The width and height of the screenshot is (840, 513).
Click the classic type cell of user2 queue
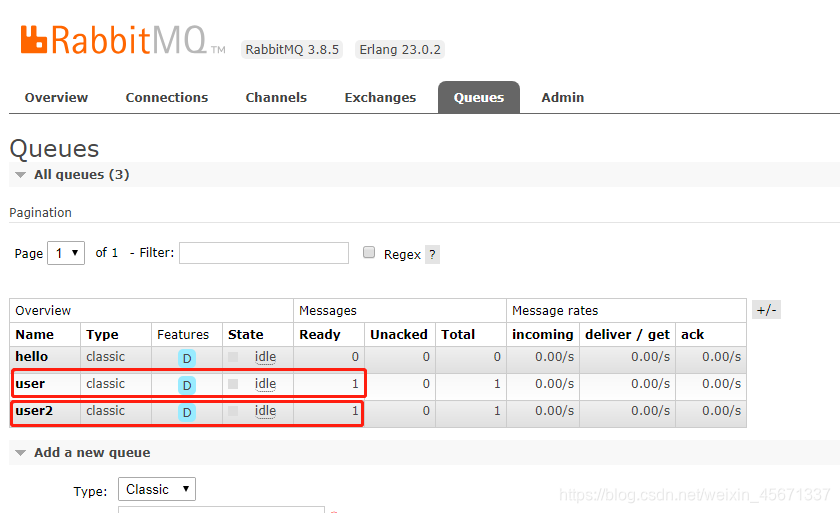[x=106, y=411]
